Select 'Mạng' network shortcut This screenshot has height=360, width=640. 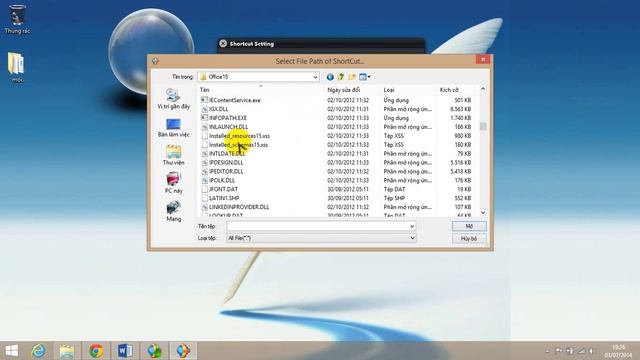click(x=173, y=211)
